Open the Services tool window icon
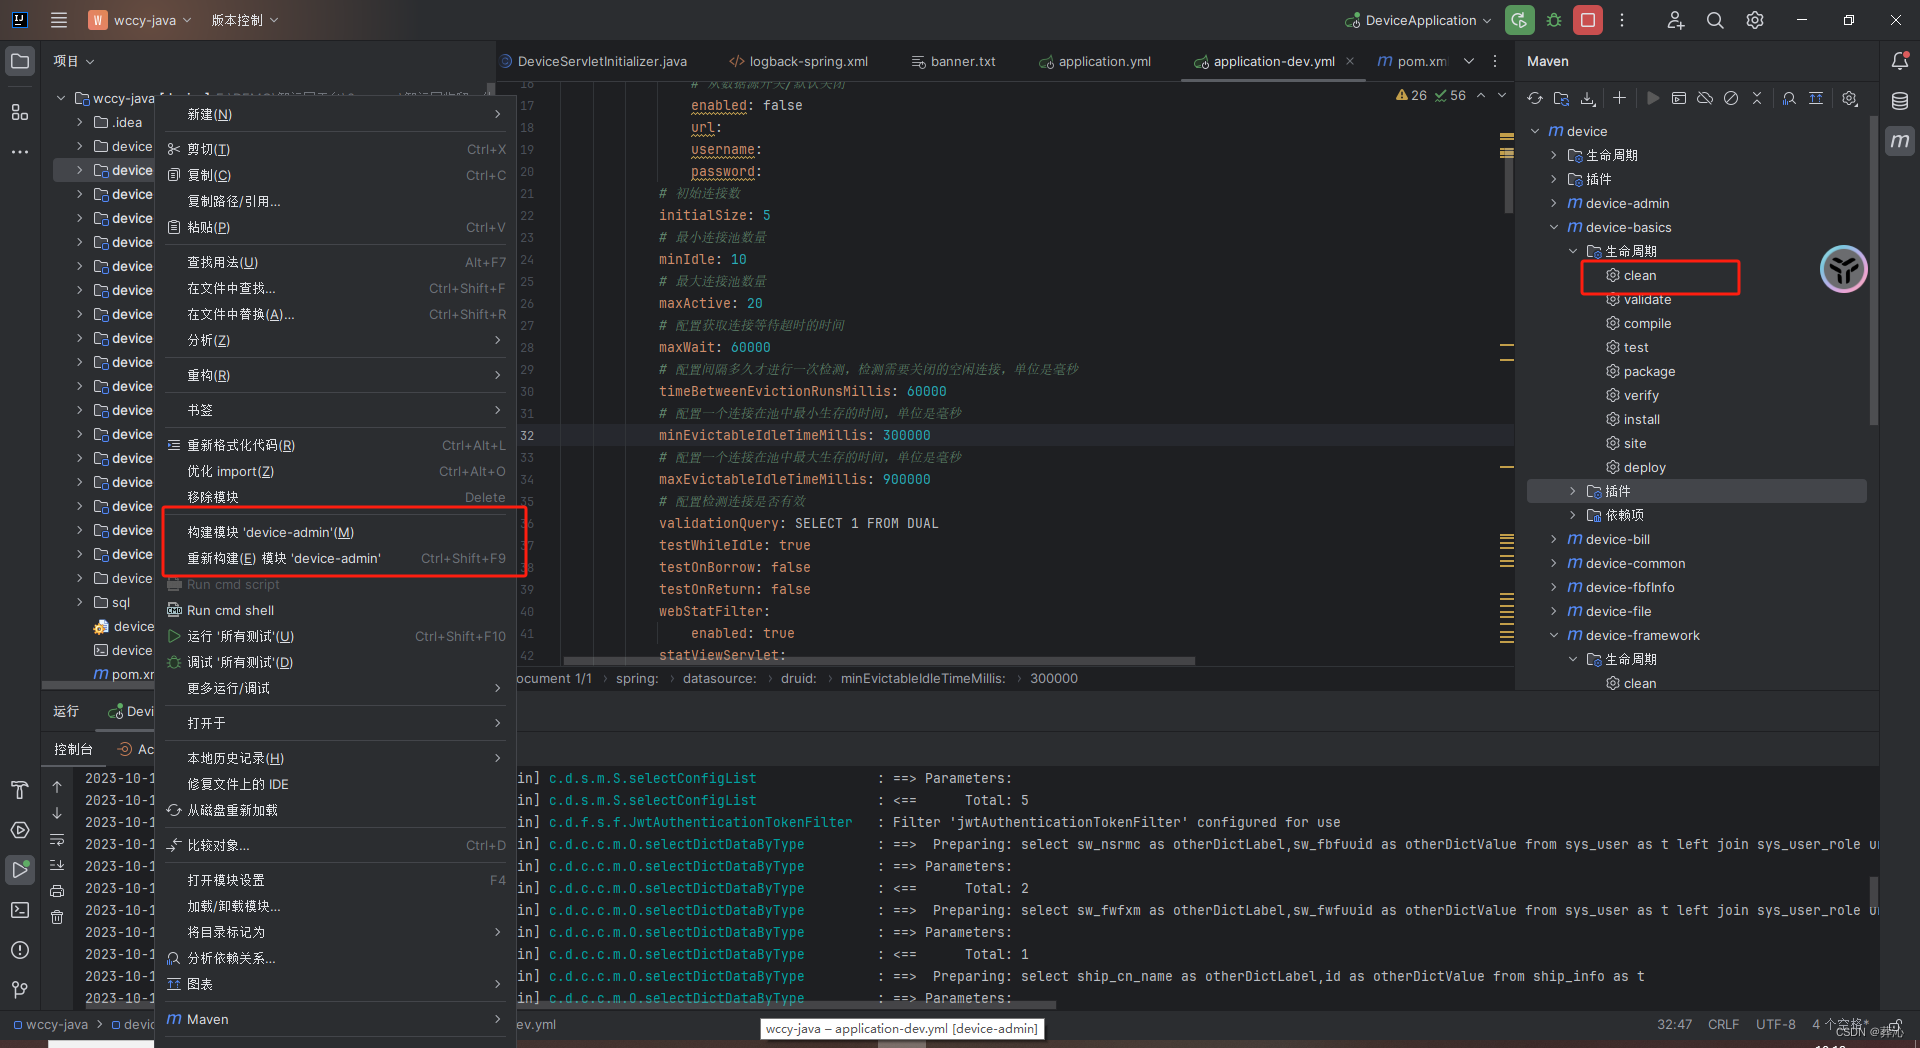 tap(20, 830)
